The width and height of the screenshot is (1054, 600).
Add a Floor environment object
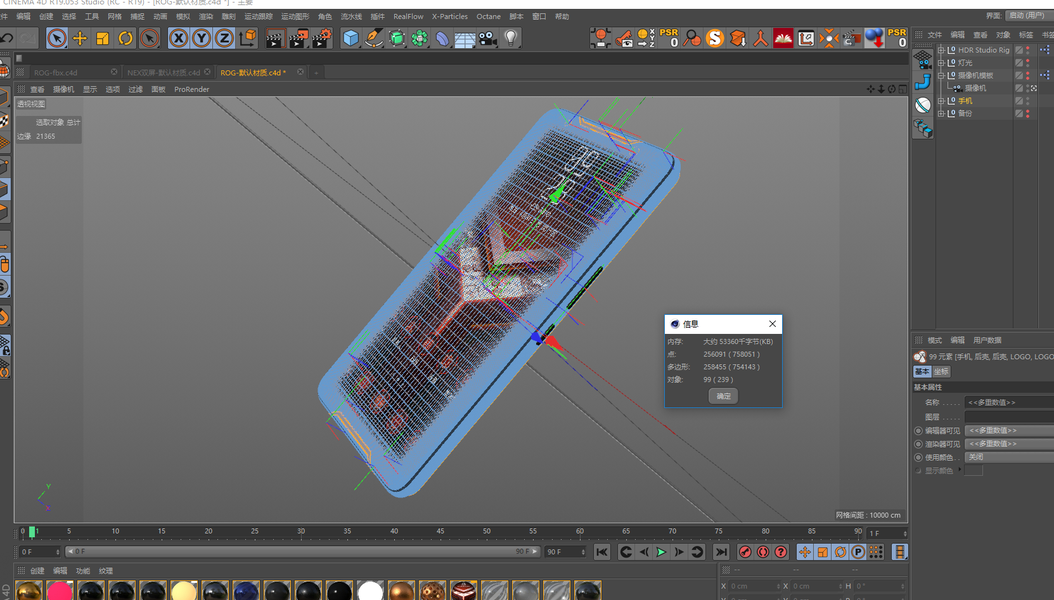[465, 38]
